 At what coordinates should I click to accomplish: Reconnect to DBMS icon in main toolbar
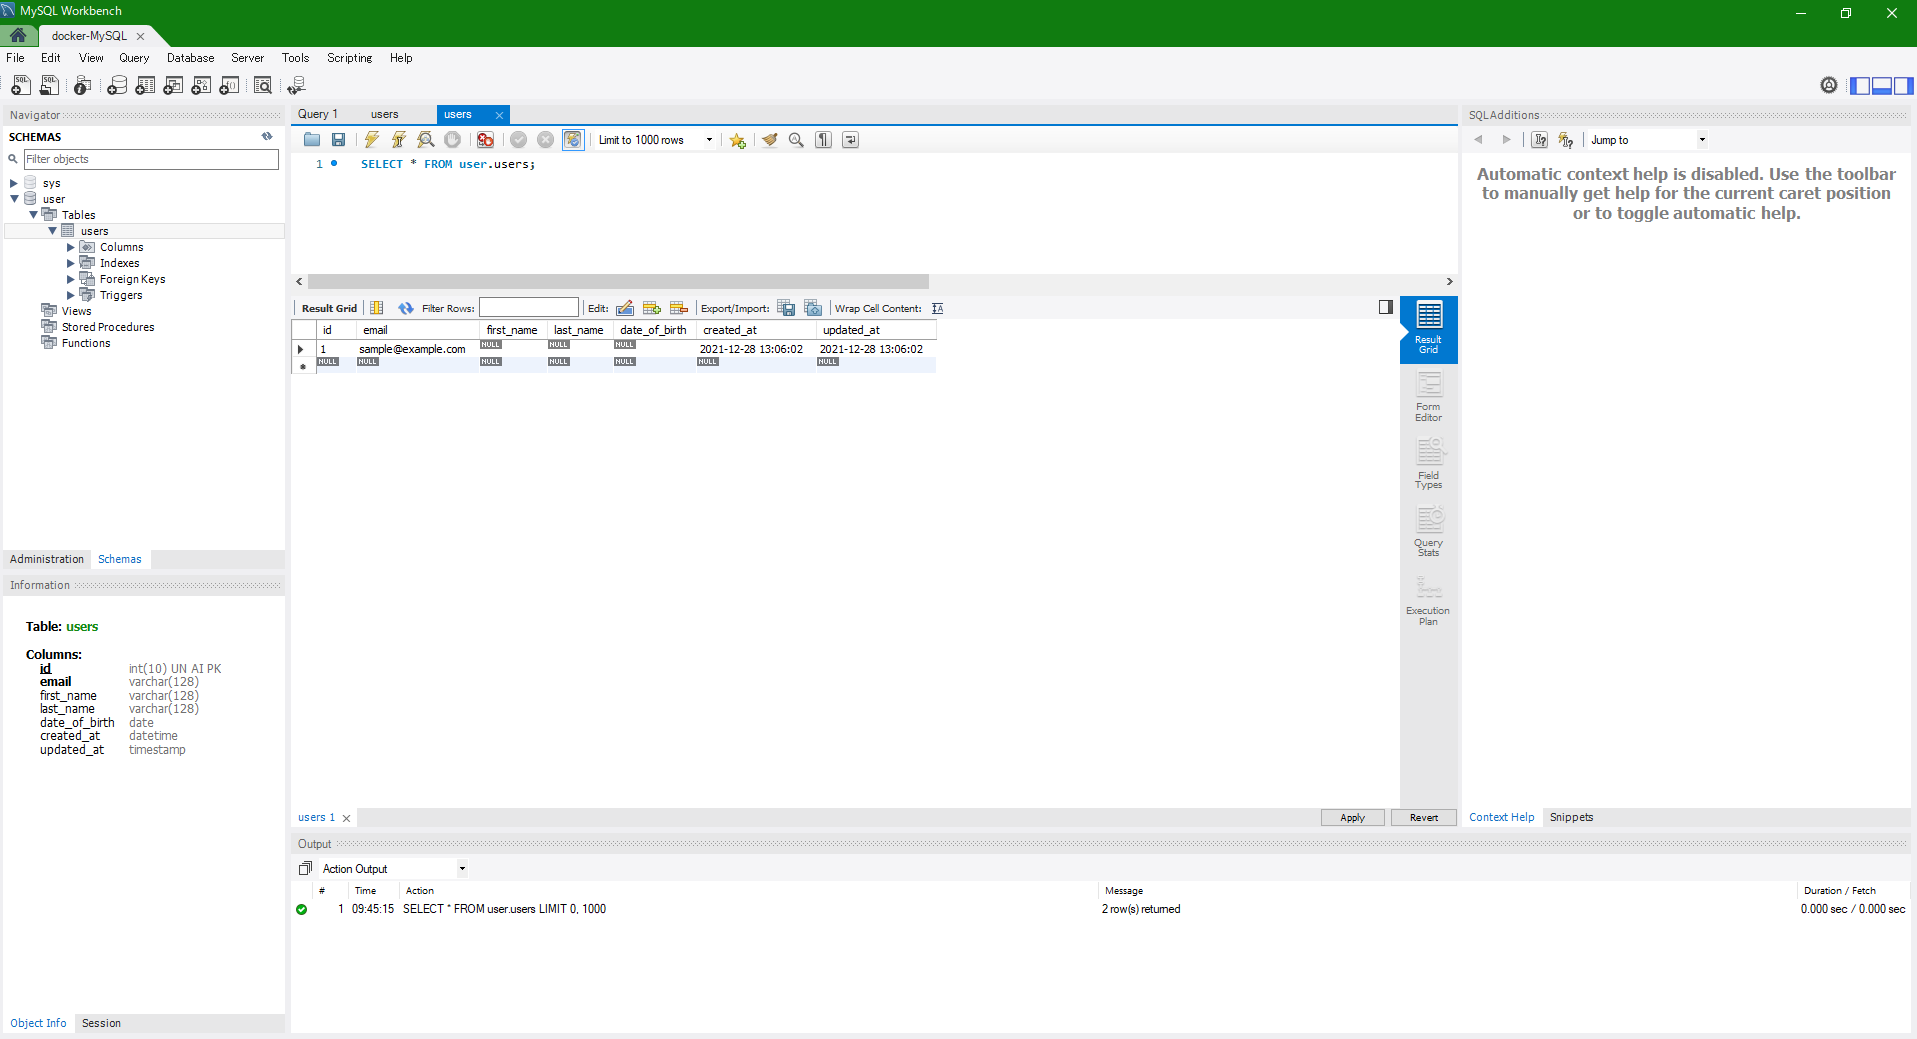tap(296, 86)
